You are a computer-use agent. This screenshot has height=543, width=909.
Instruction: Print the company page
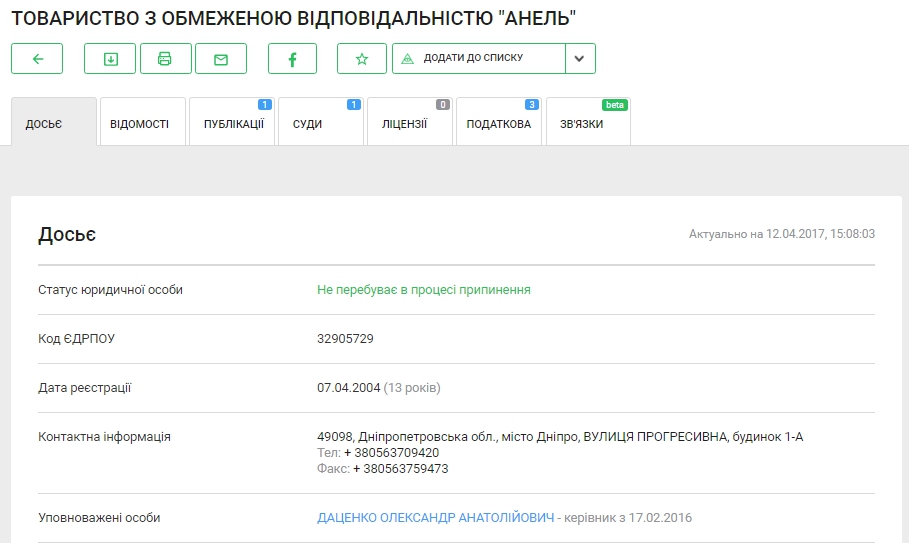pyautogui.click(x=166, y=59)
